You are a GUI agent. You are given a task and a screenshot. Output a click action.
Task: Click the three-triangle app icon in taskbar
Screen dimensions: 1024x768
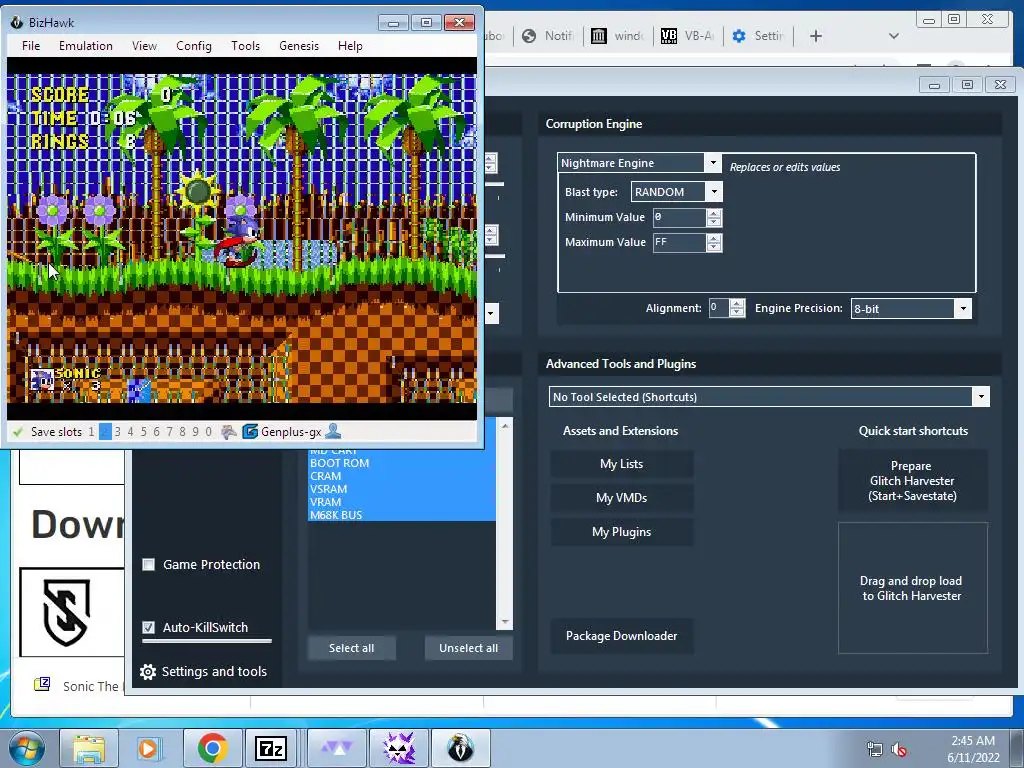pos(336,748)
